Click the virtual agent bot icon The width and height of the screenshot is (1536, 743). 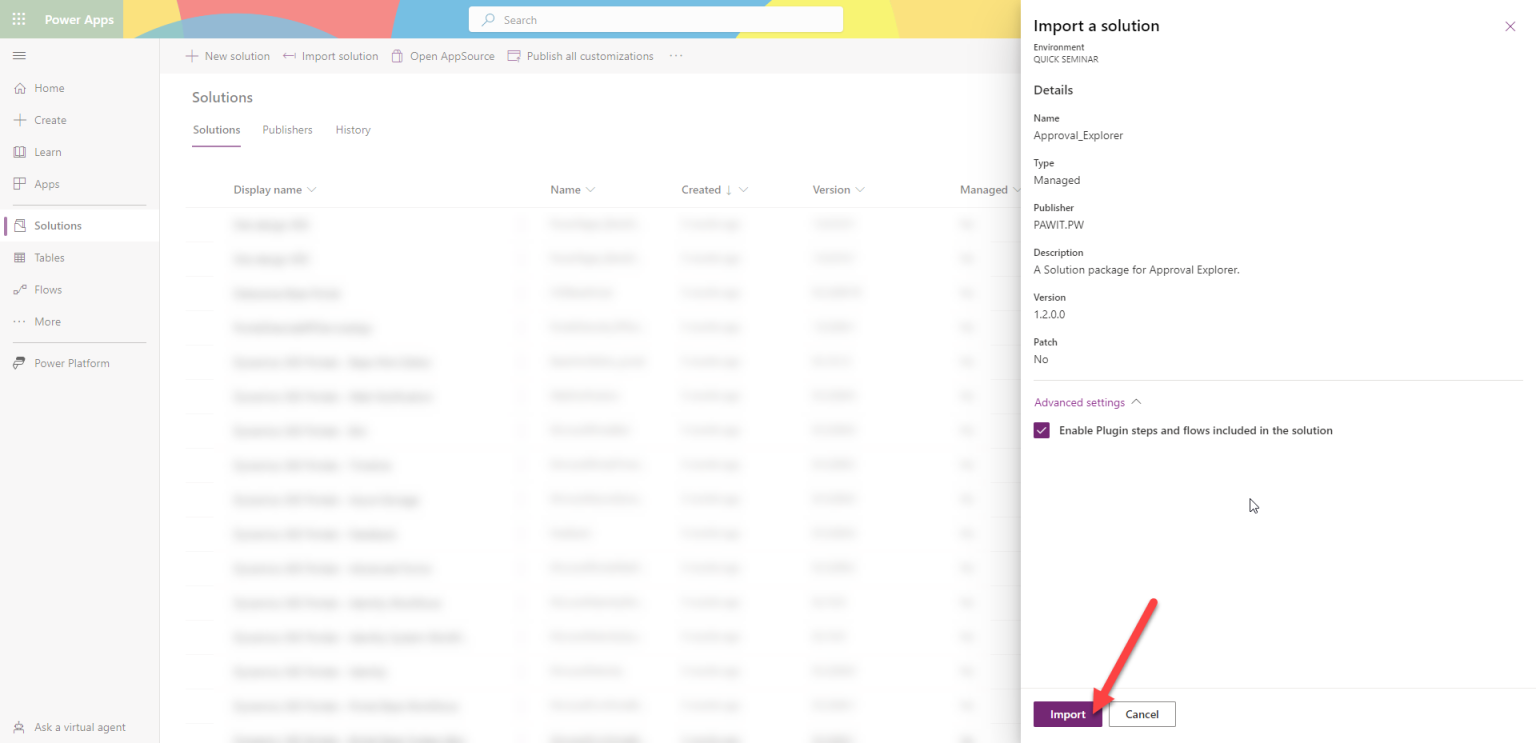point(19,727)
